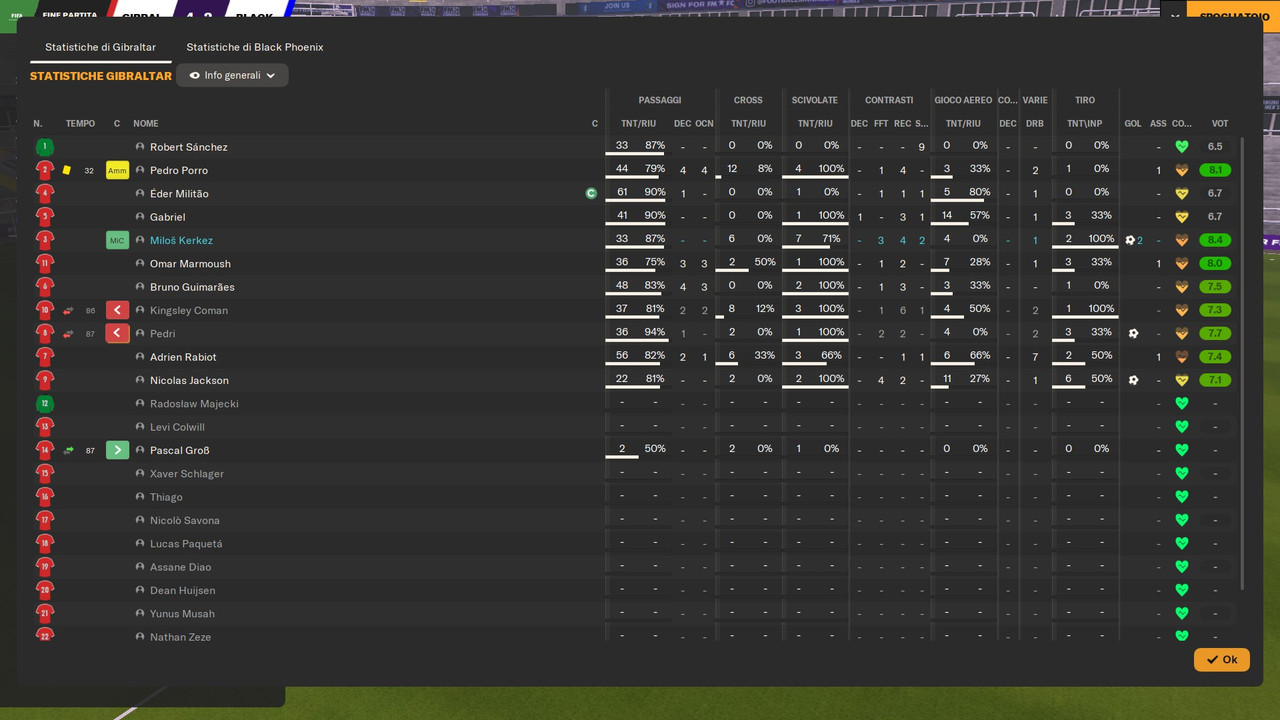
Task: Click Pedro Porro's 8.1 rating badge
Action: 1215,170
